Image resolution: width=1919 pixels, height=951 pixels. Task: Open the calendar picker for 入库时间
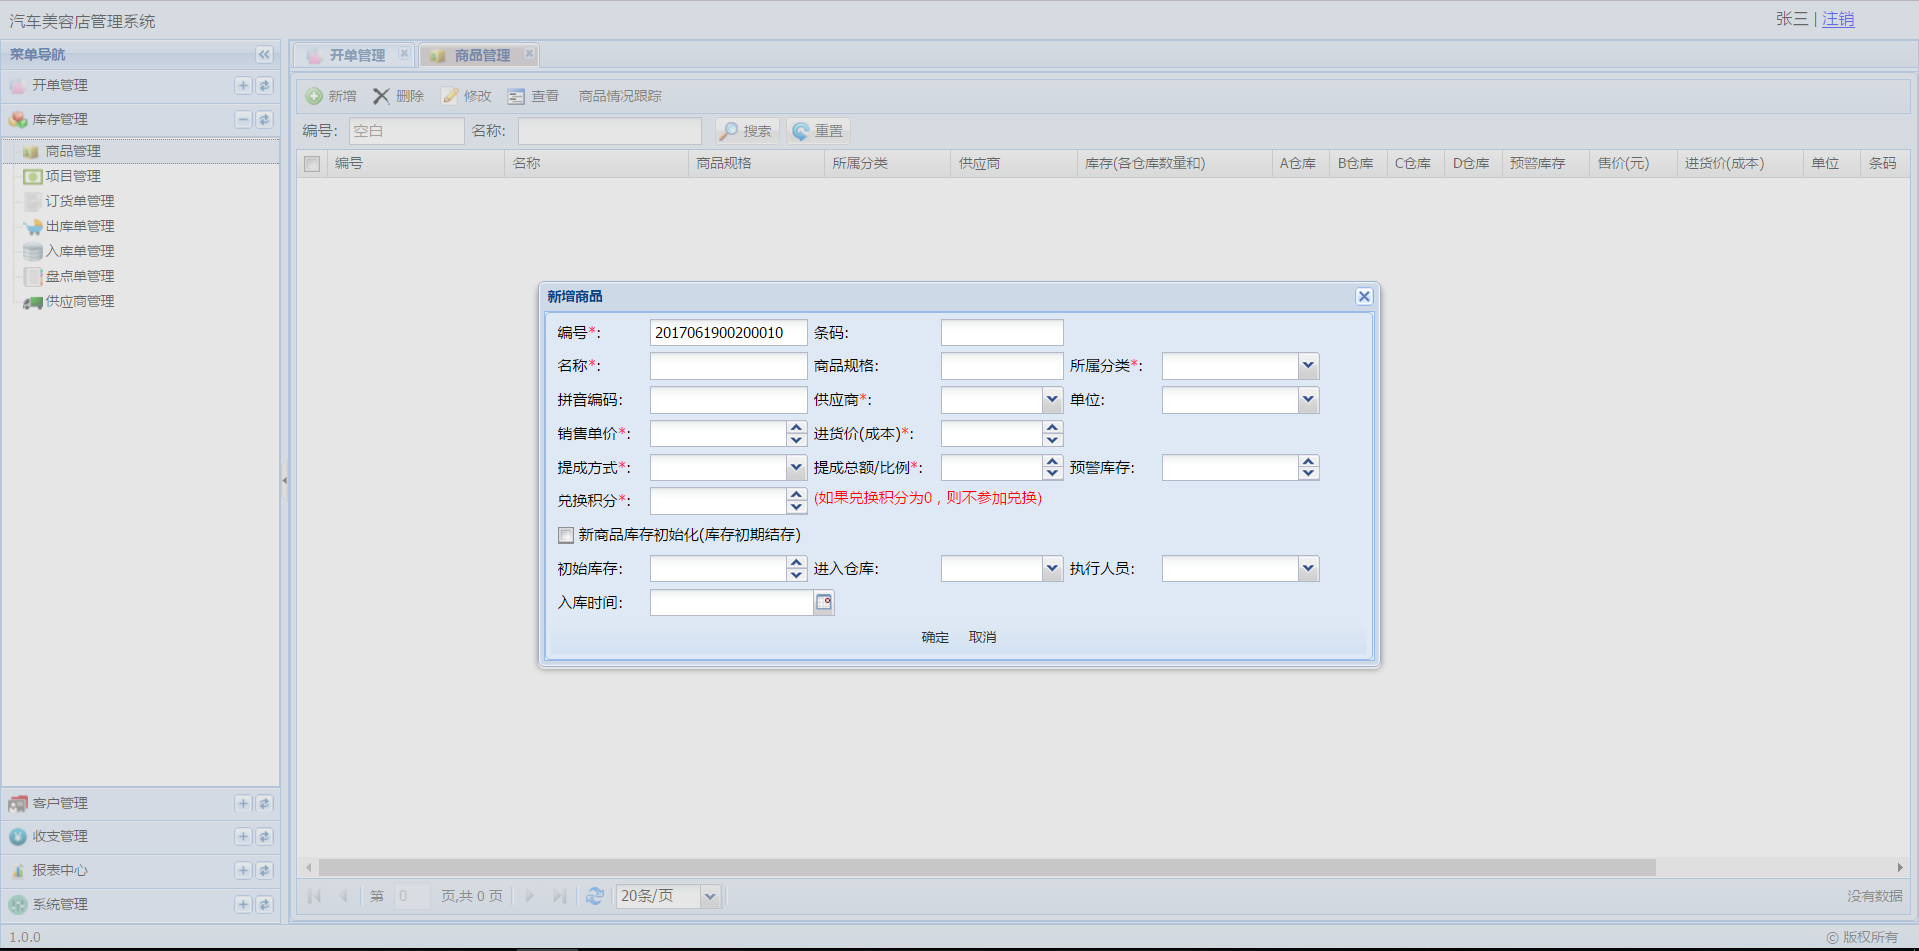click(x=824, y=602)
